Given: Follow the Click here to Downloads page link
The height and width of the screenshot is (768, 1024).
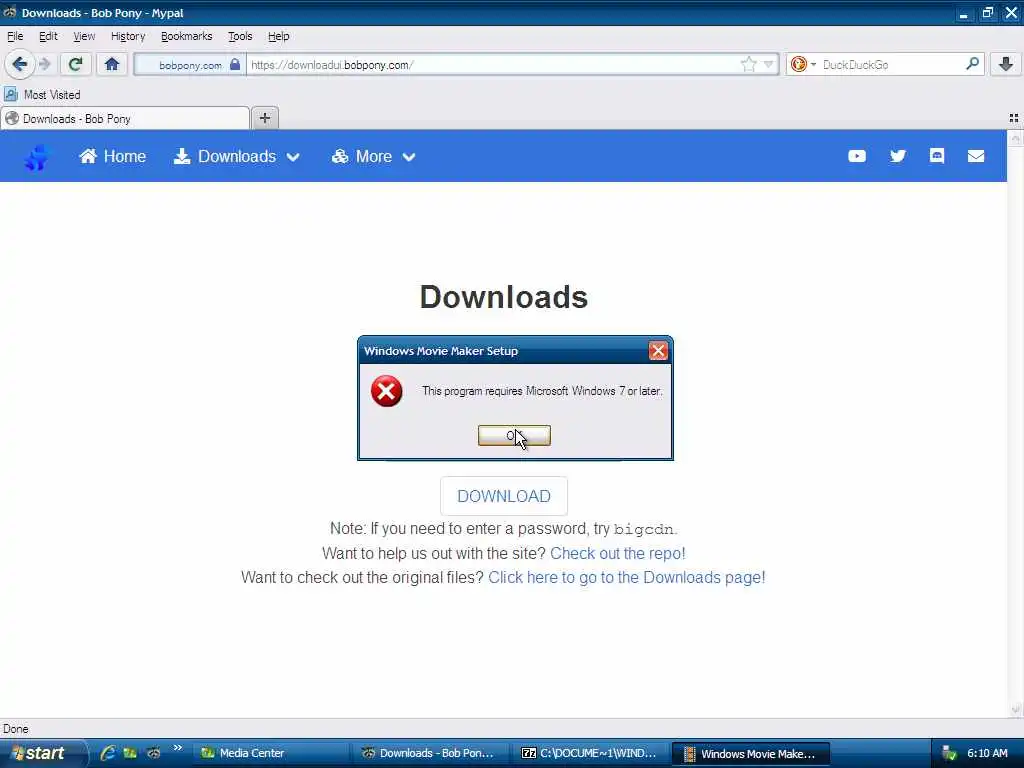Looking at the screenshot, I should pyautogui.click(x=626, y=578).
